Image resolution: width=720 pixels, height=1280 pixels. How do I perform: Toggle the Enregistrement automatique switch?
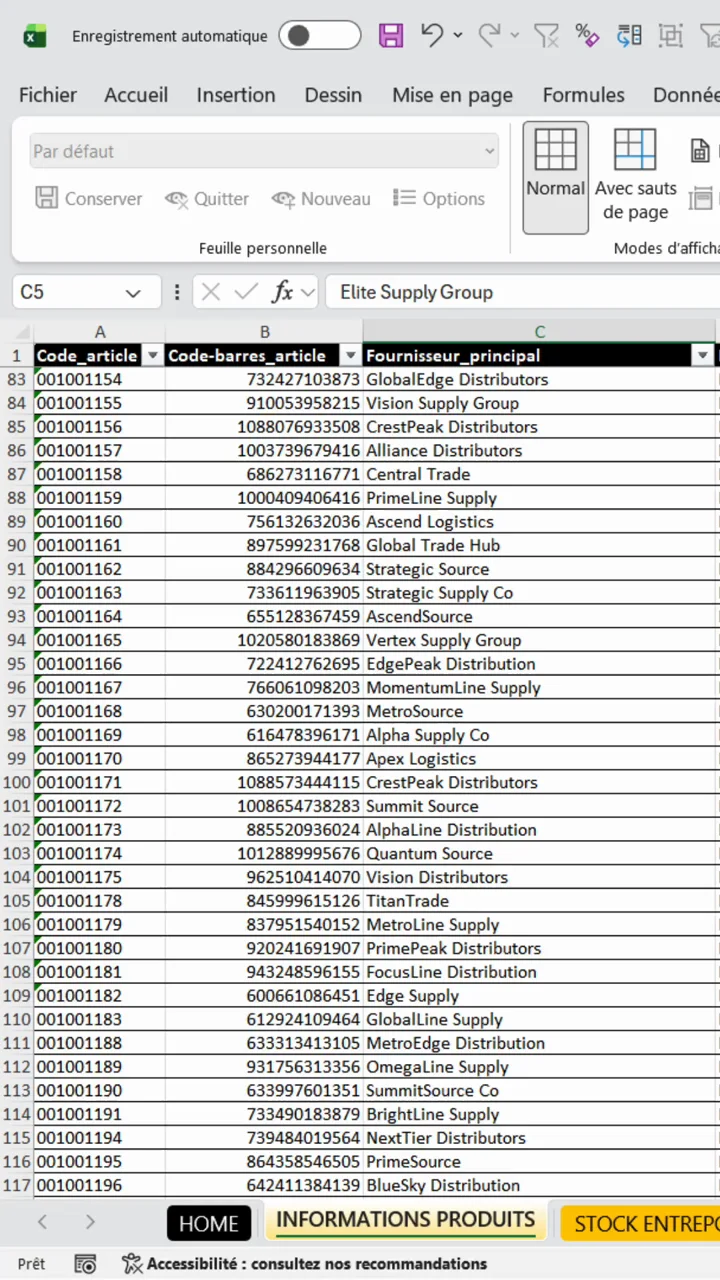(319, 36)
